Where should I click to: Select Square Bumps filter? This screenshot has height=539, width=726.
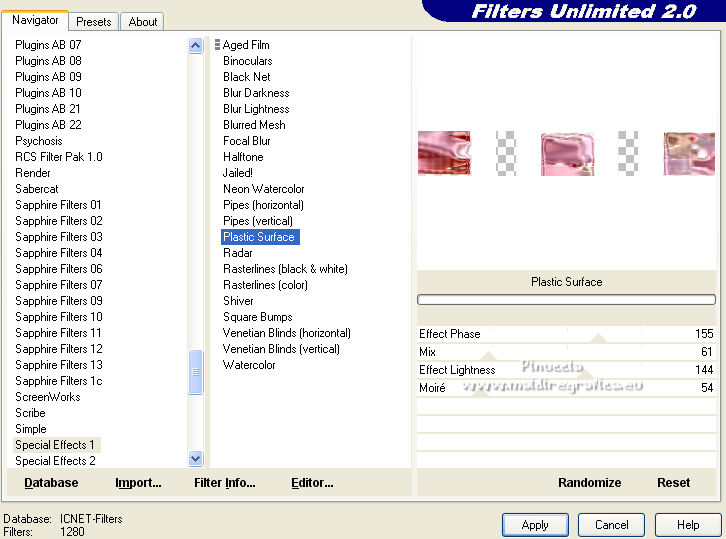tap(257, 317)
